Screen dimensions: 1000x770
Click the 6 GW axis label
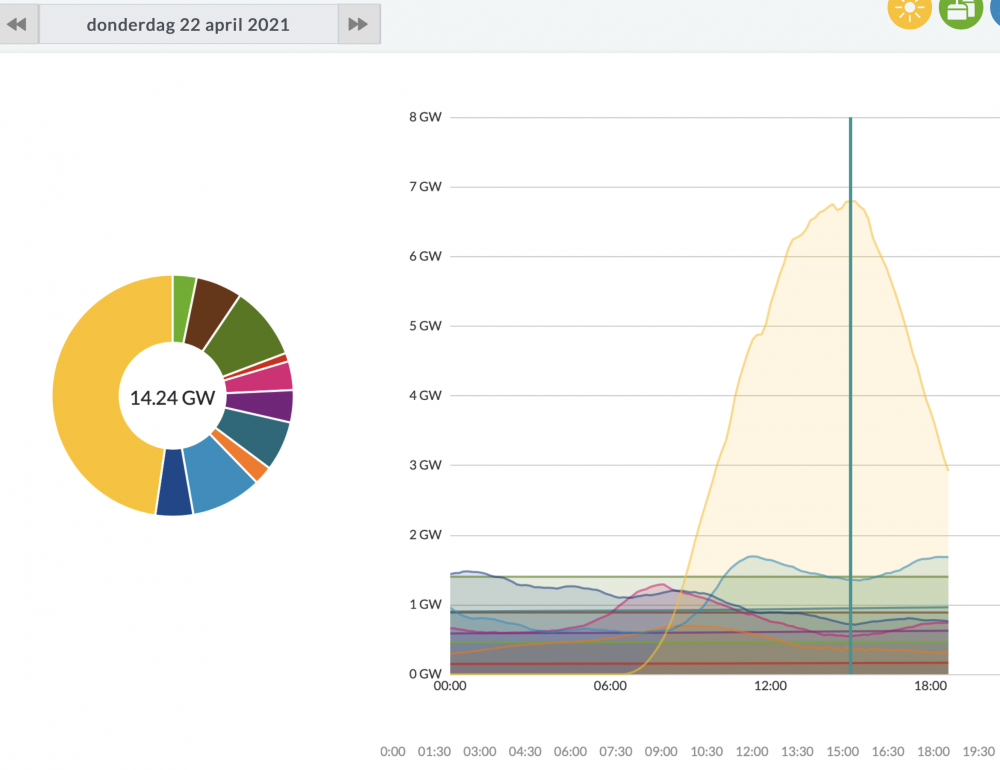425,256
